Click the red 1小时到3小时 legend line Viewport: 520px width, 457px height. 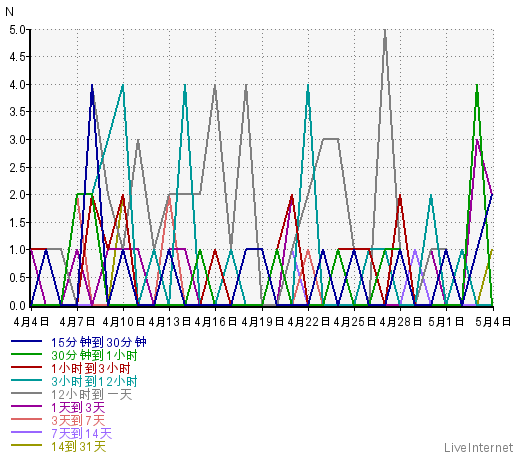point(26,367)
